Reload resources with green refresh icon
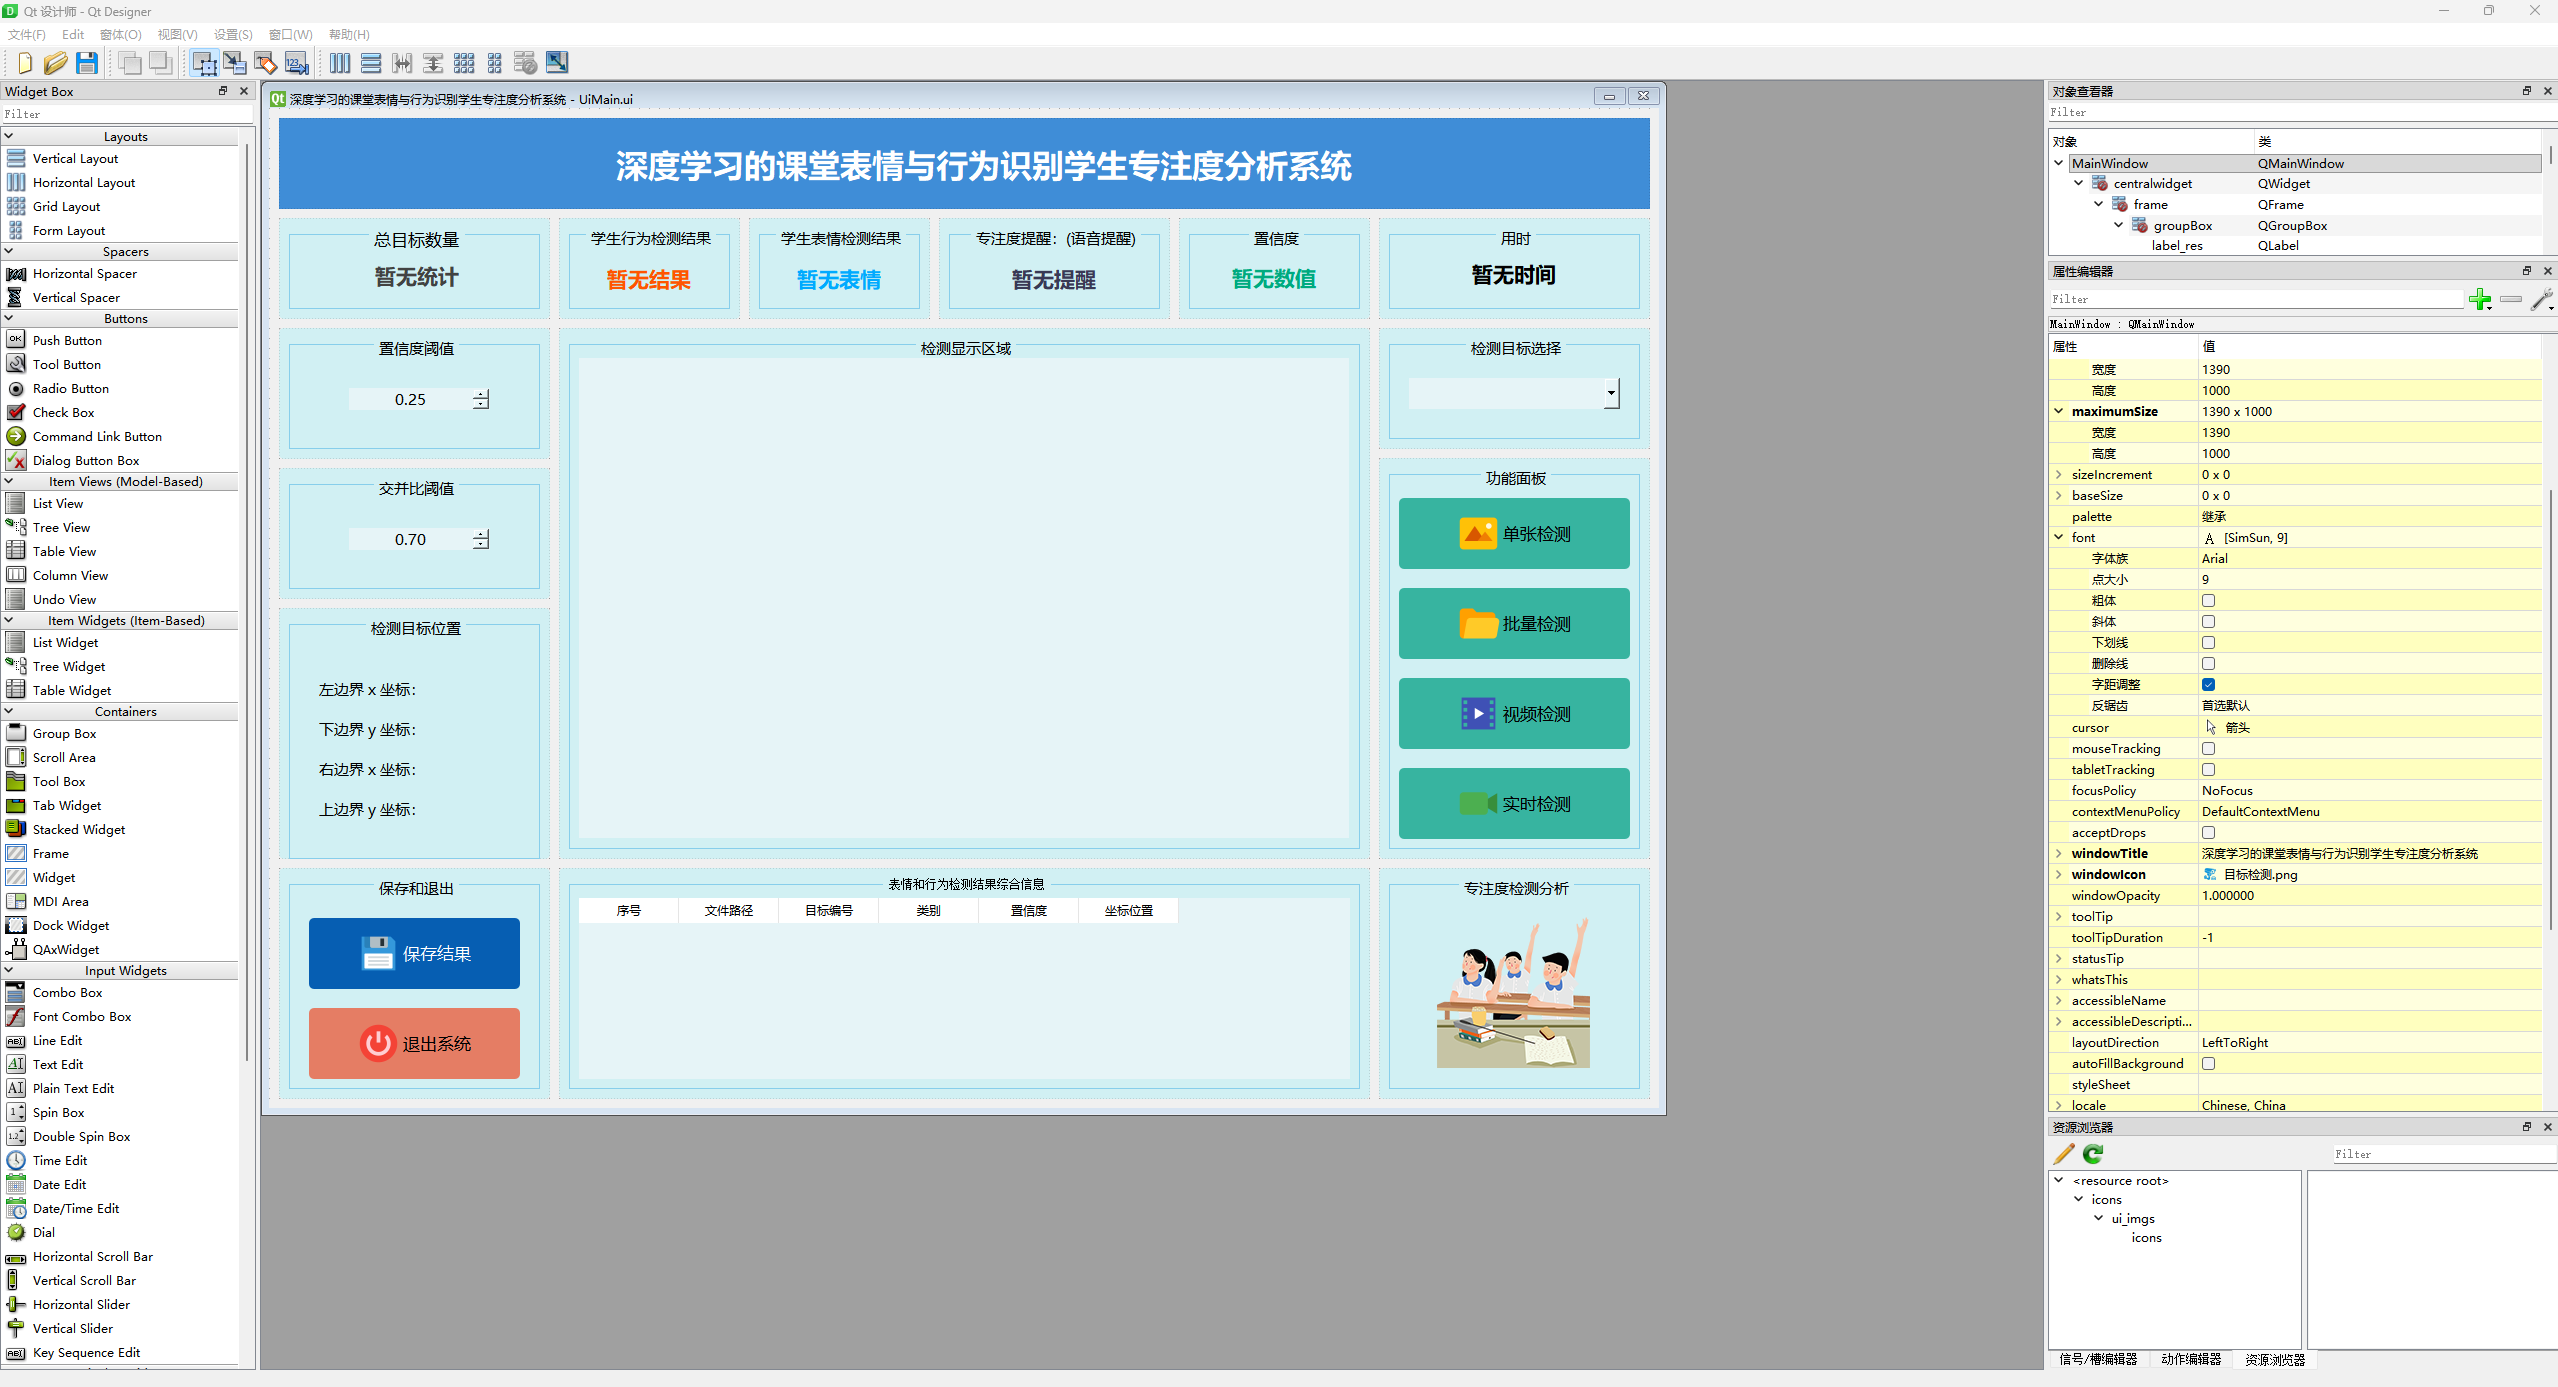 (x=2093, y=1154)
